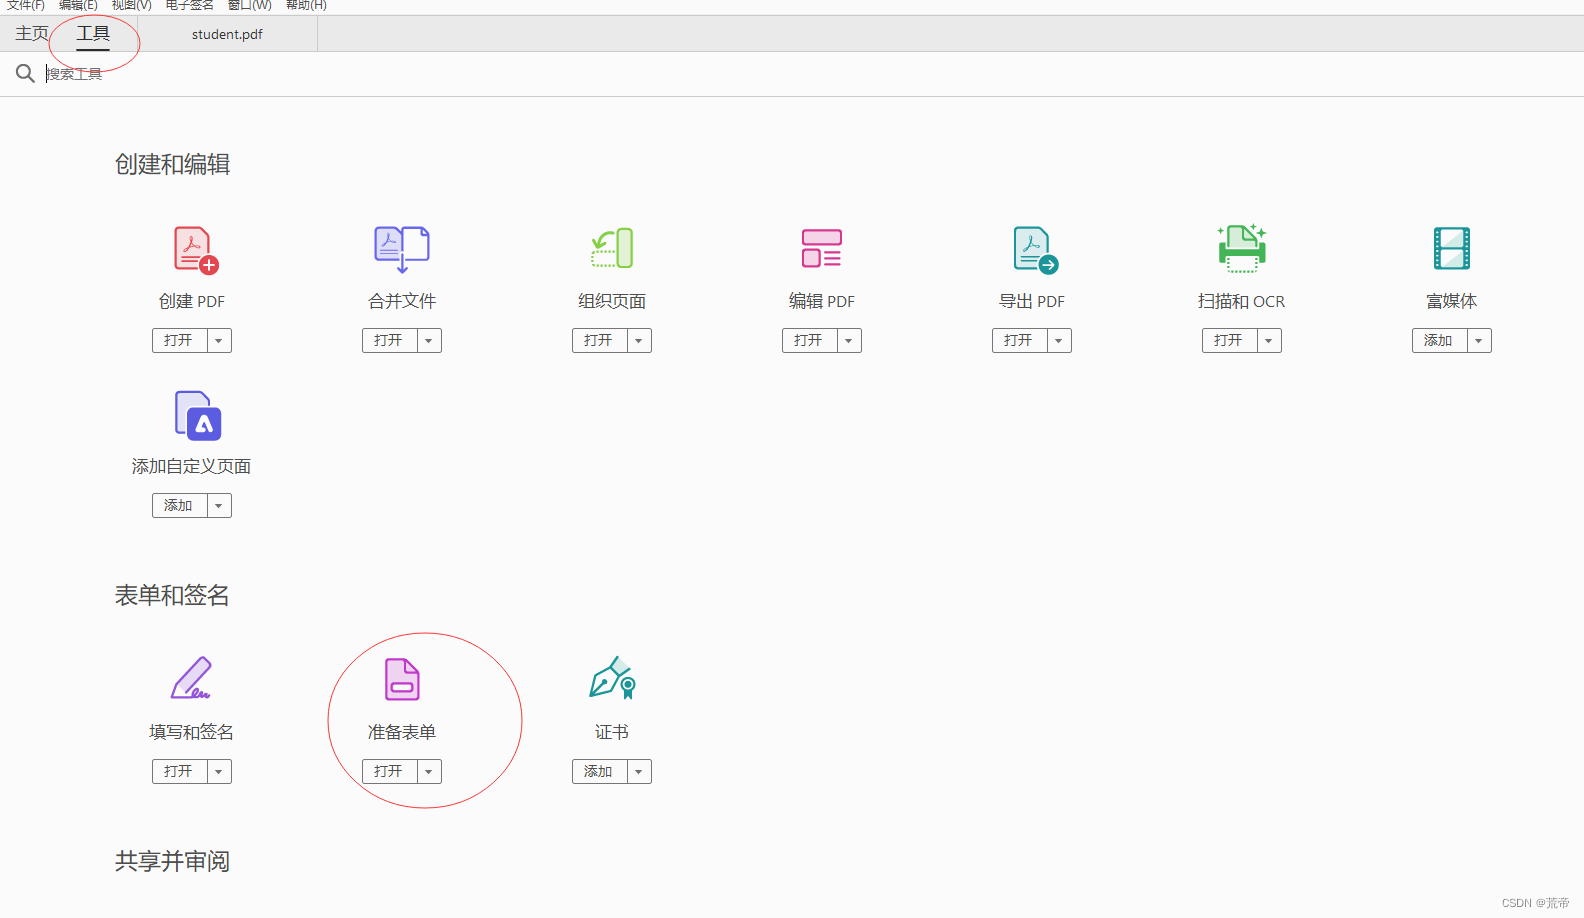Click the 准备表单 form icon
Screen dimensions: 1584x918
coord(402,679)
